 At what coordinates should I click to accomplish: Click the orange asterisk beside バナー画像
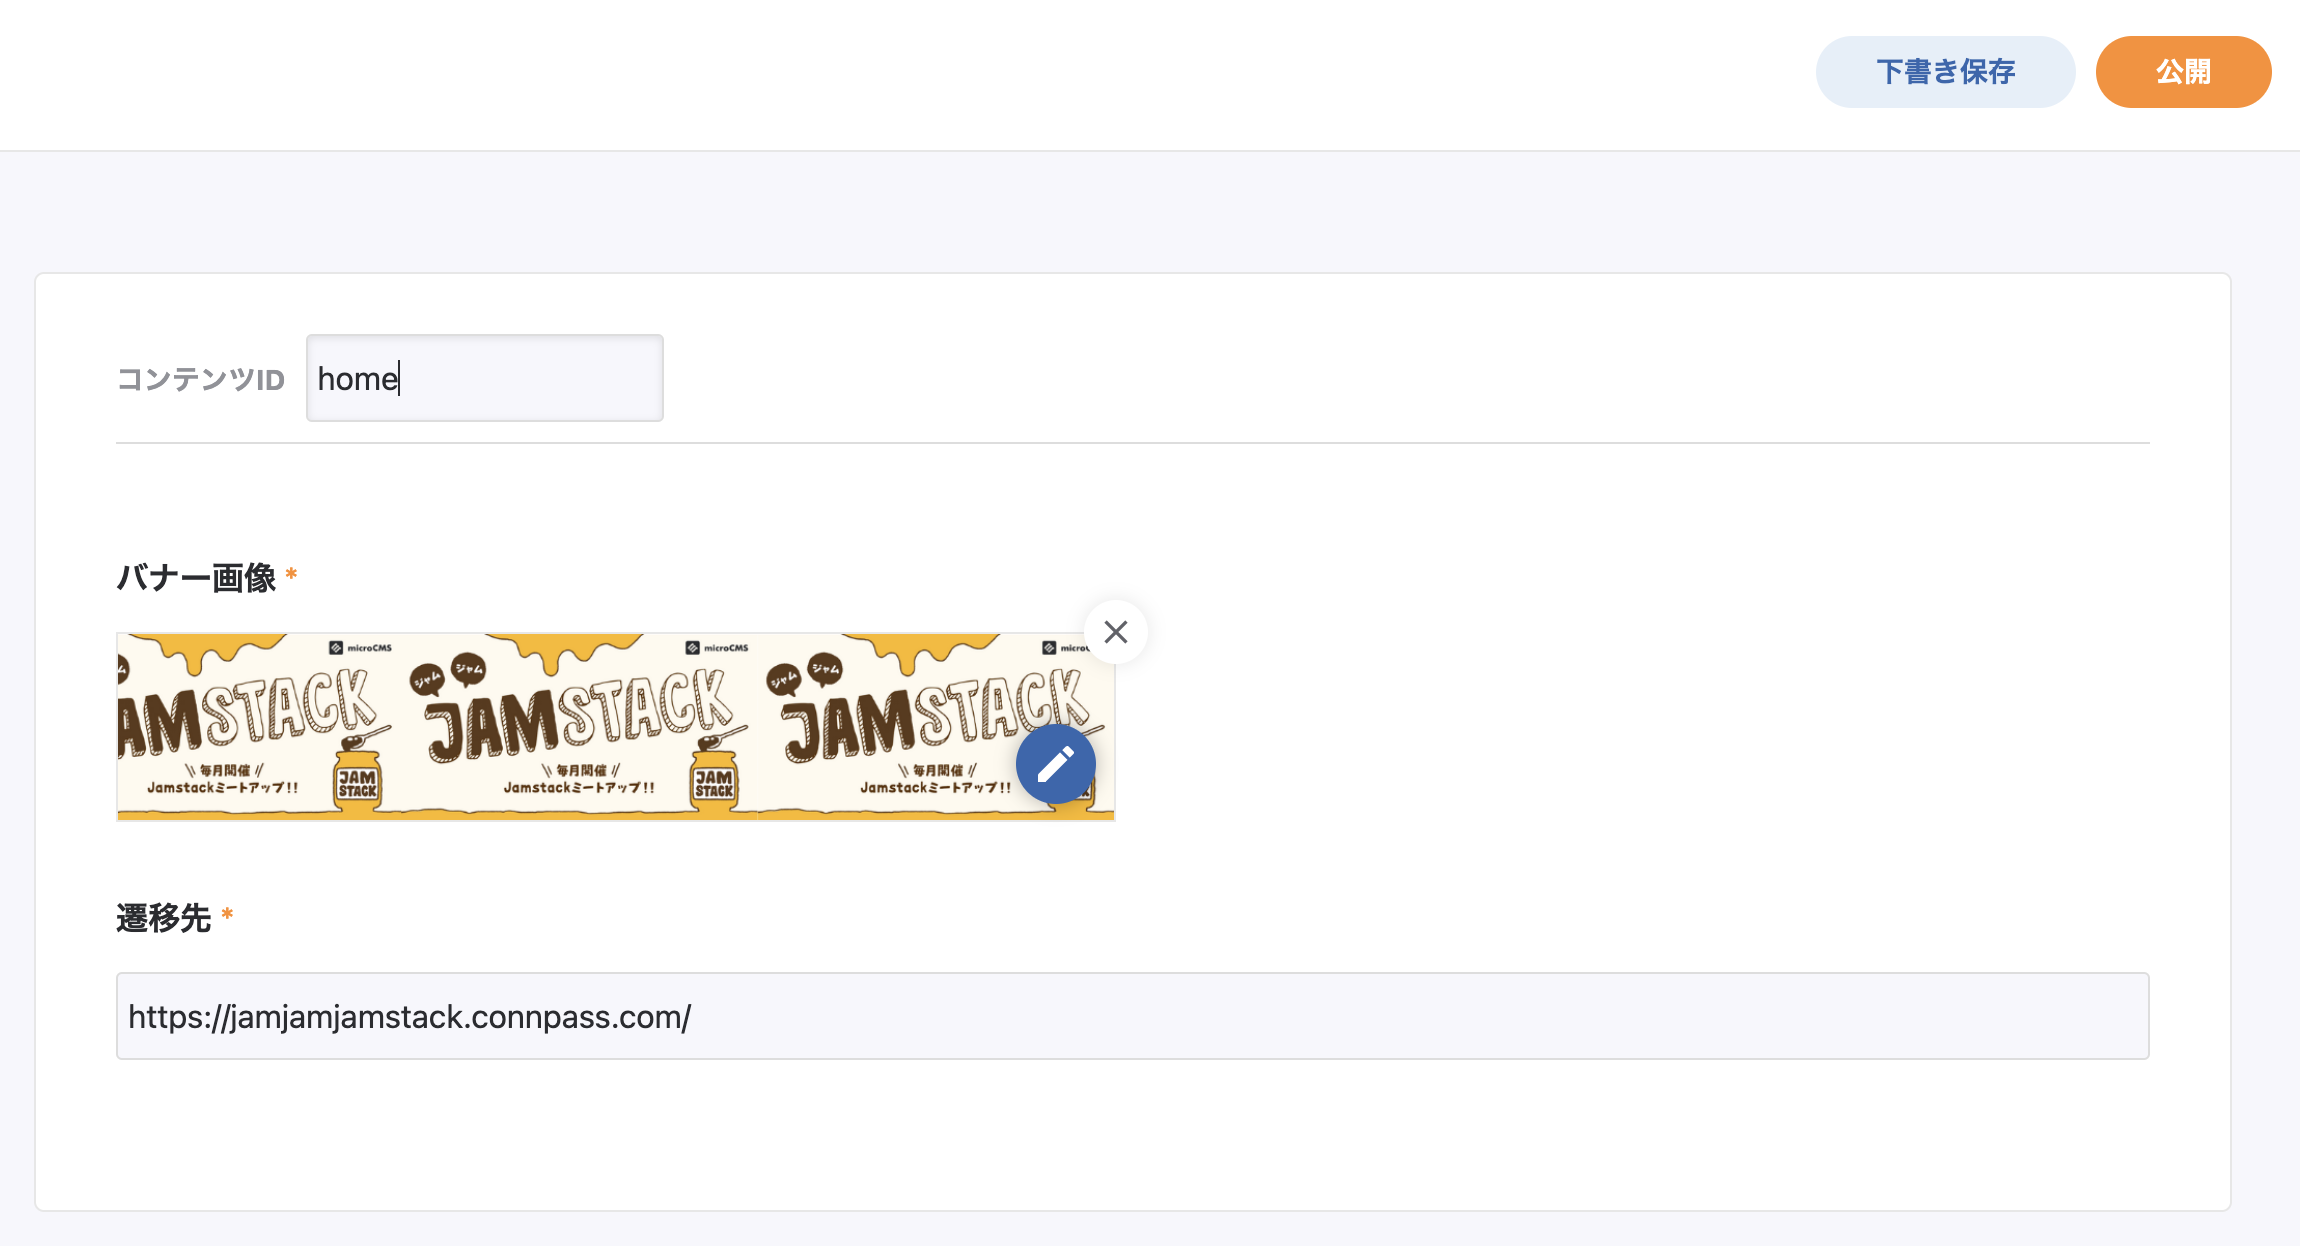pyautogui.click(x=291, y=575)
